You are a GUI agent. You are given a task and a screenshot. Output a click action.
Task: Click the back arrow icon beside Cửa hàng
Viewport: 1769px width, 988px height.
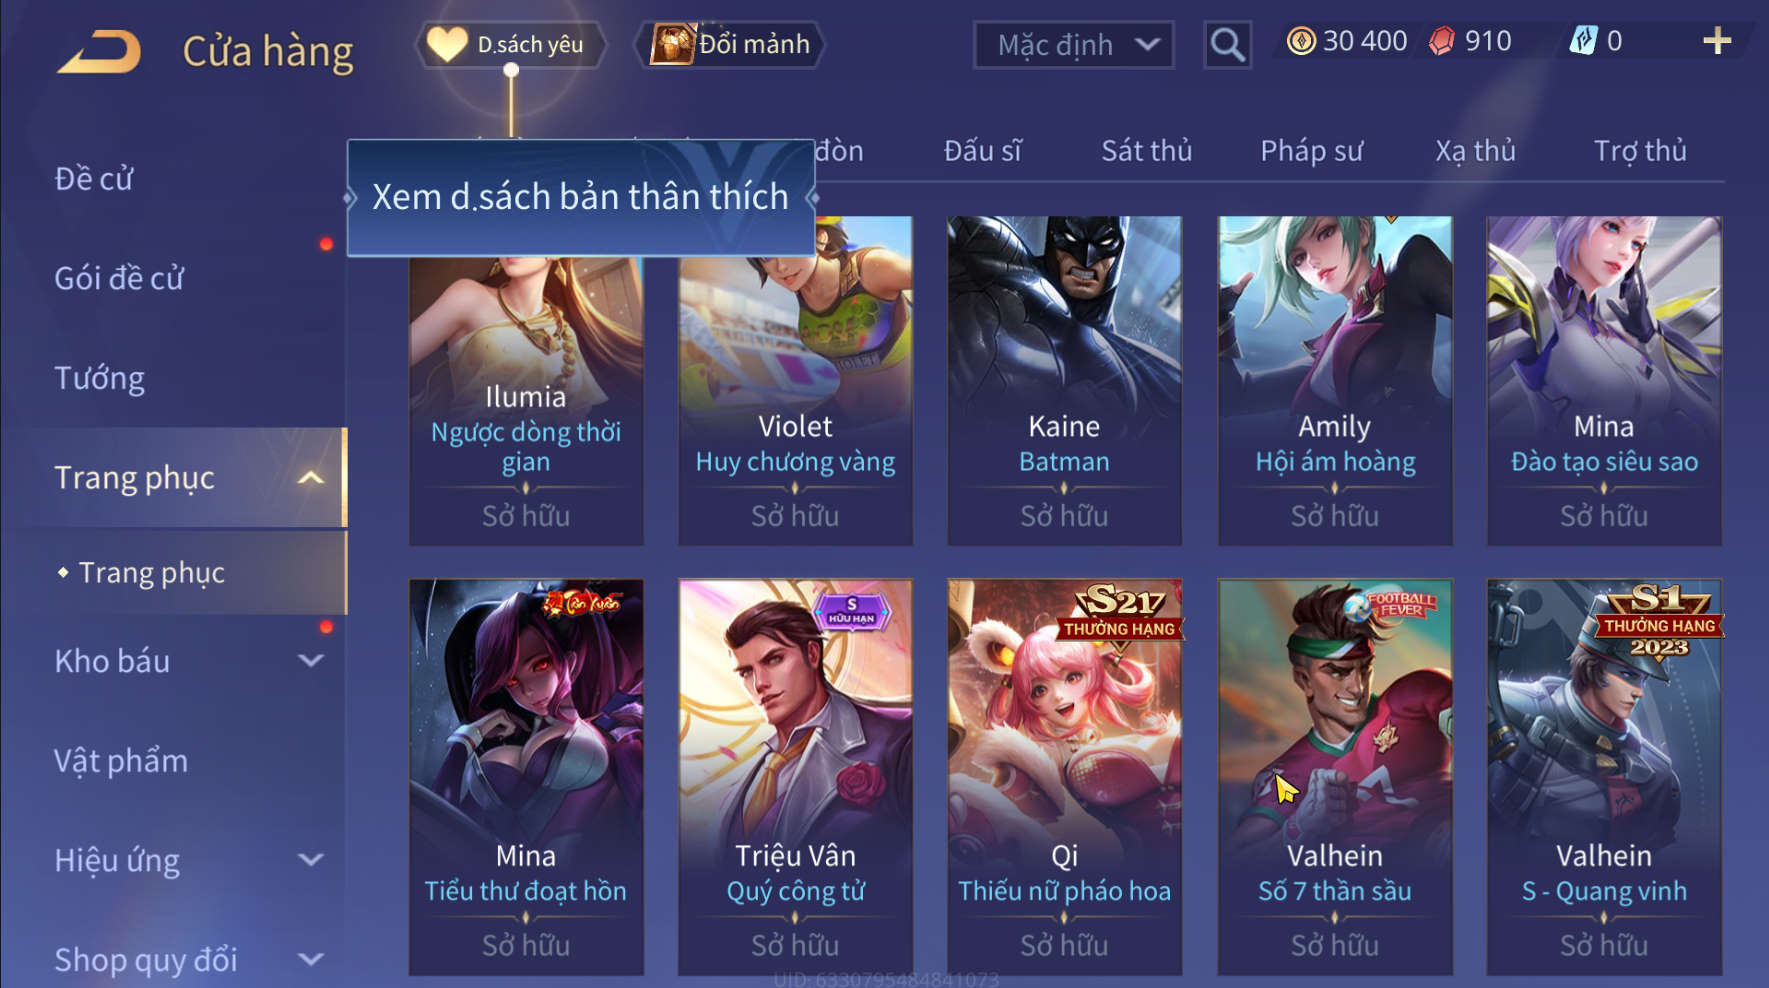100,52
